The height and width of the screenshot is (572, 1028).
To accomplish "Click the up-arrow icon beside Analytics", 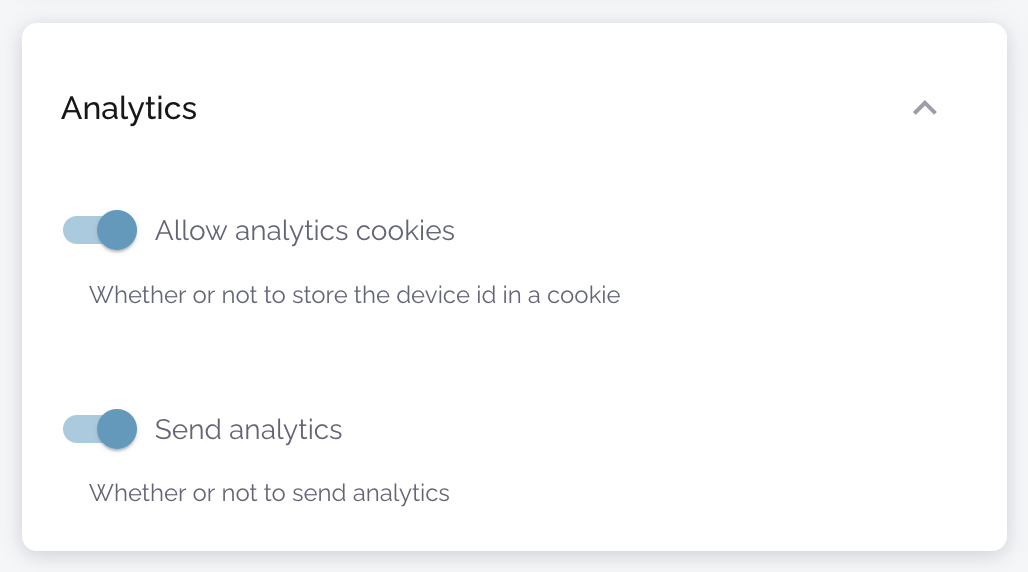I will [925, 108].
